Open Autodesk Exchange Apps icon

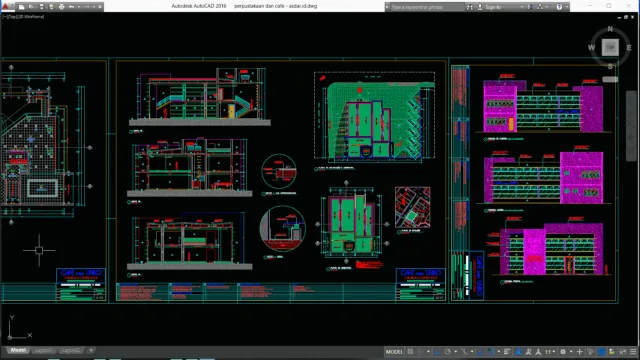pyautogui.click(x=530, y=7)
